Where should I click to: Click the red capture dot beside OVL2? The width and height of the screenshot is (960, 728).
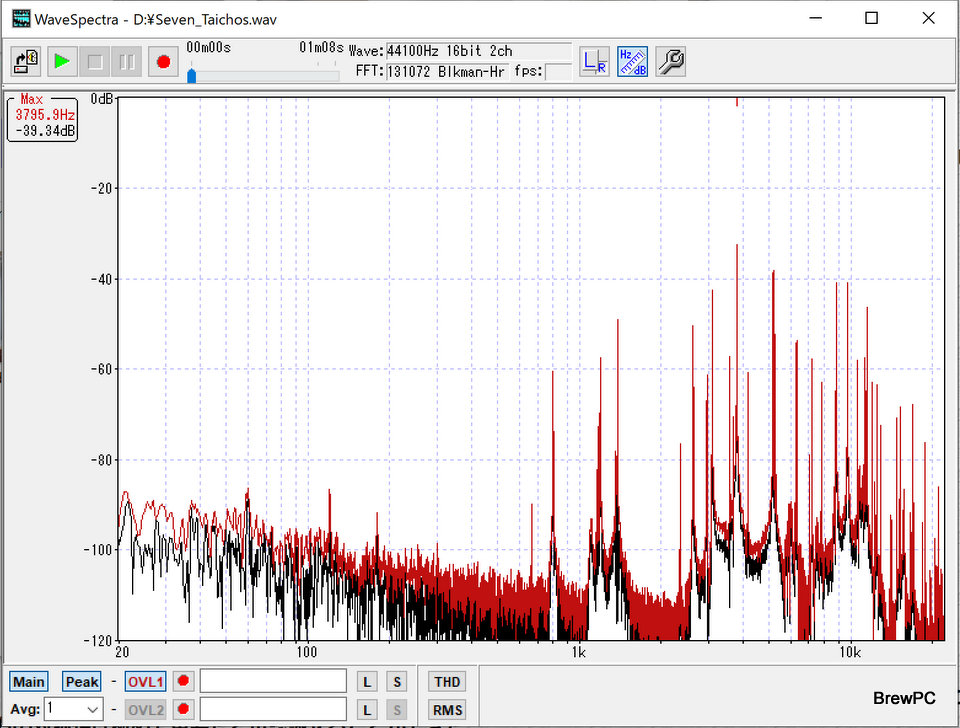[x=183, y=709]
